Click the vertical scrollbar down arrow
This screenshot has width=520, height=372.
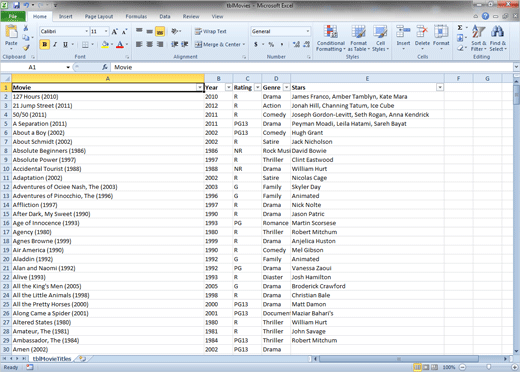tap(516, 351)
